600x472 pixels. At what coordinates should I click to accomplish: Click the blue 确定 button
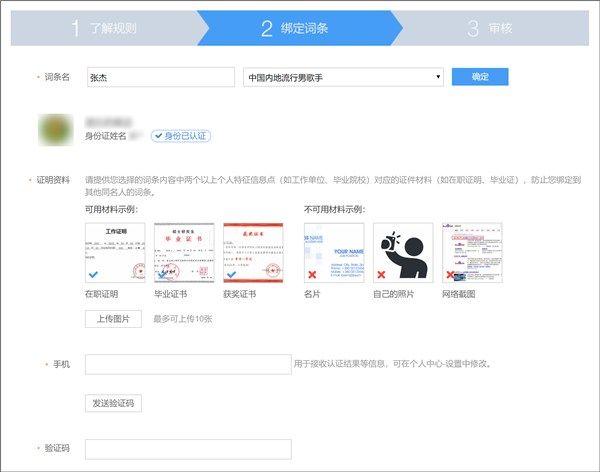click(x=480, y=77)
